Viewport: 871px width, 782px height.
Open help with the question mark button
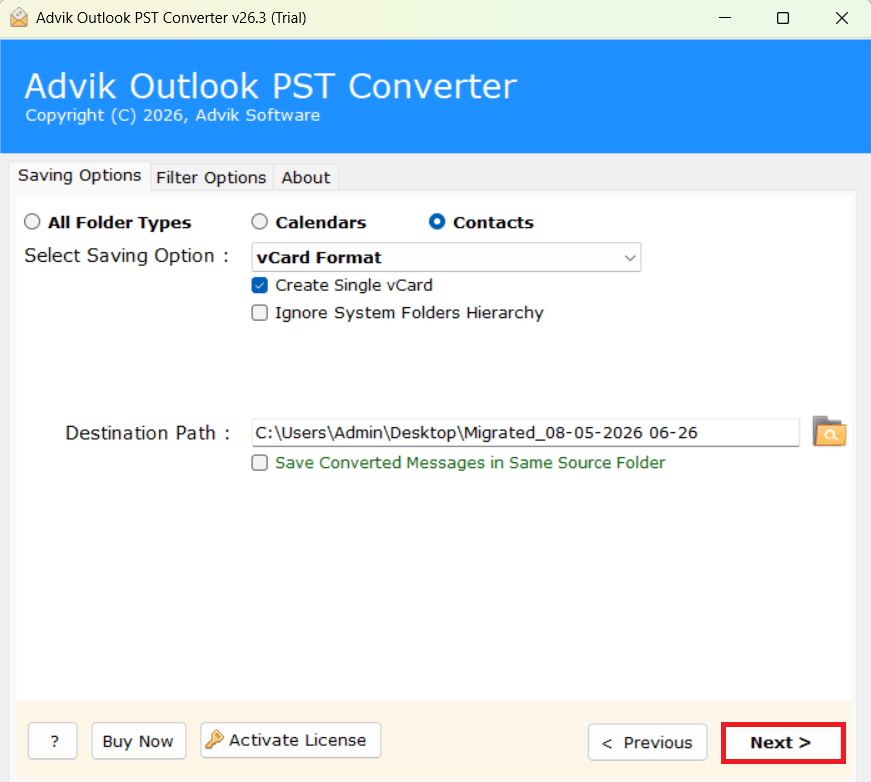point(53,741)
